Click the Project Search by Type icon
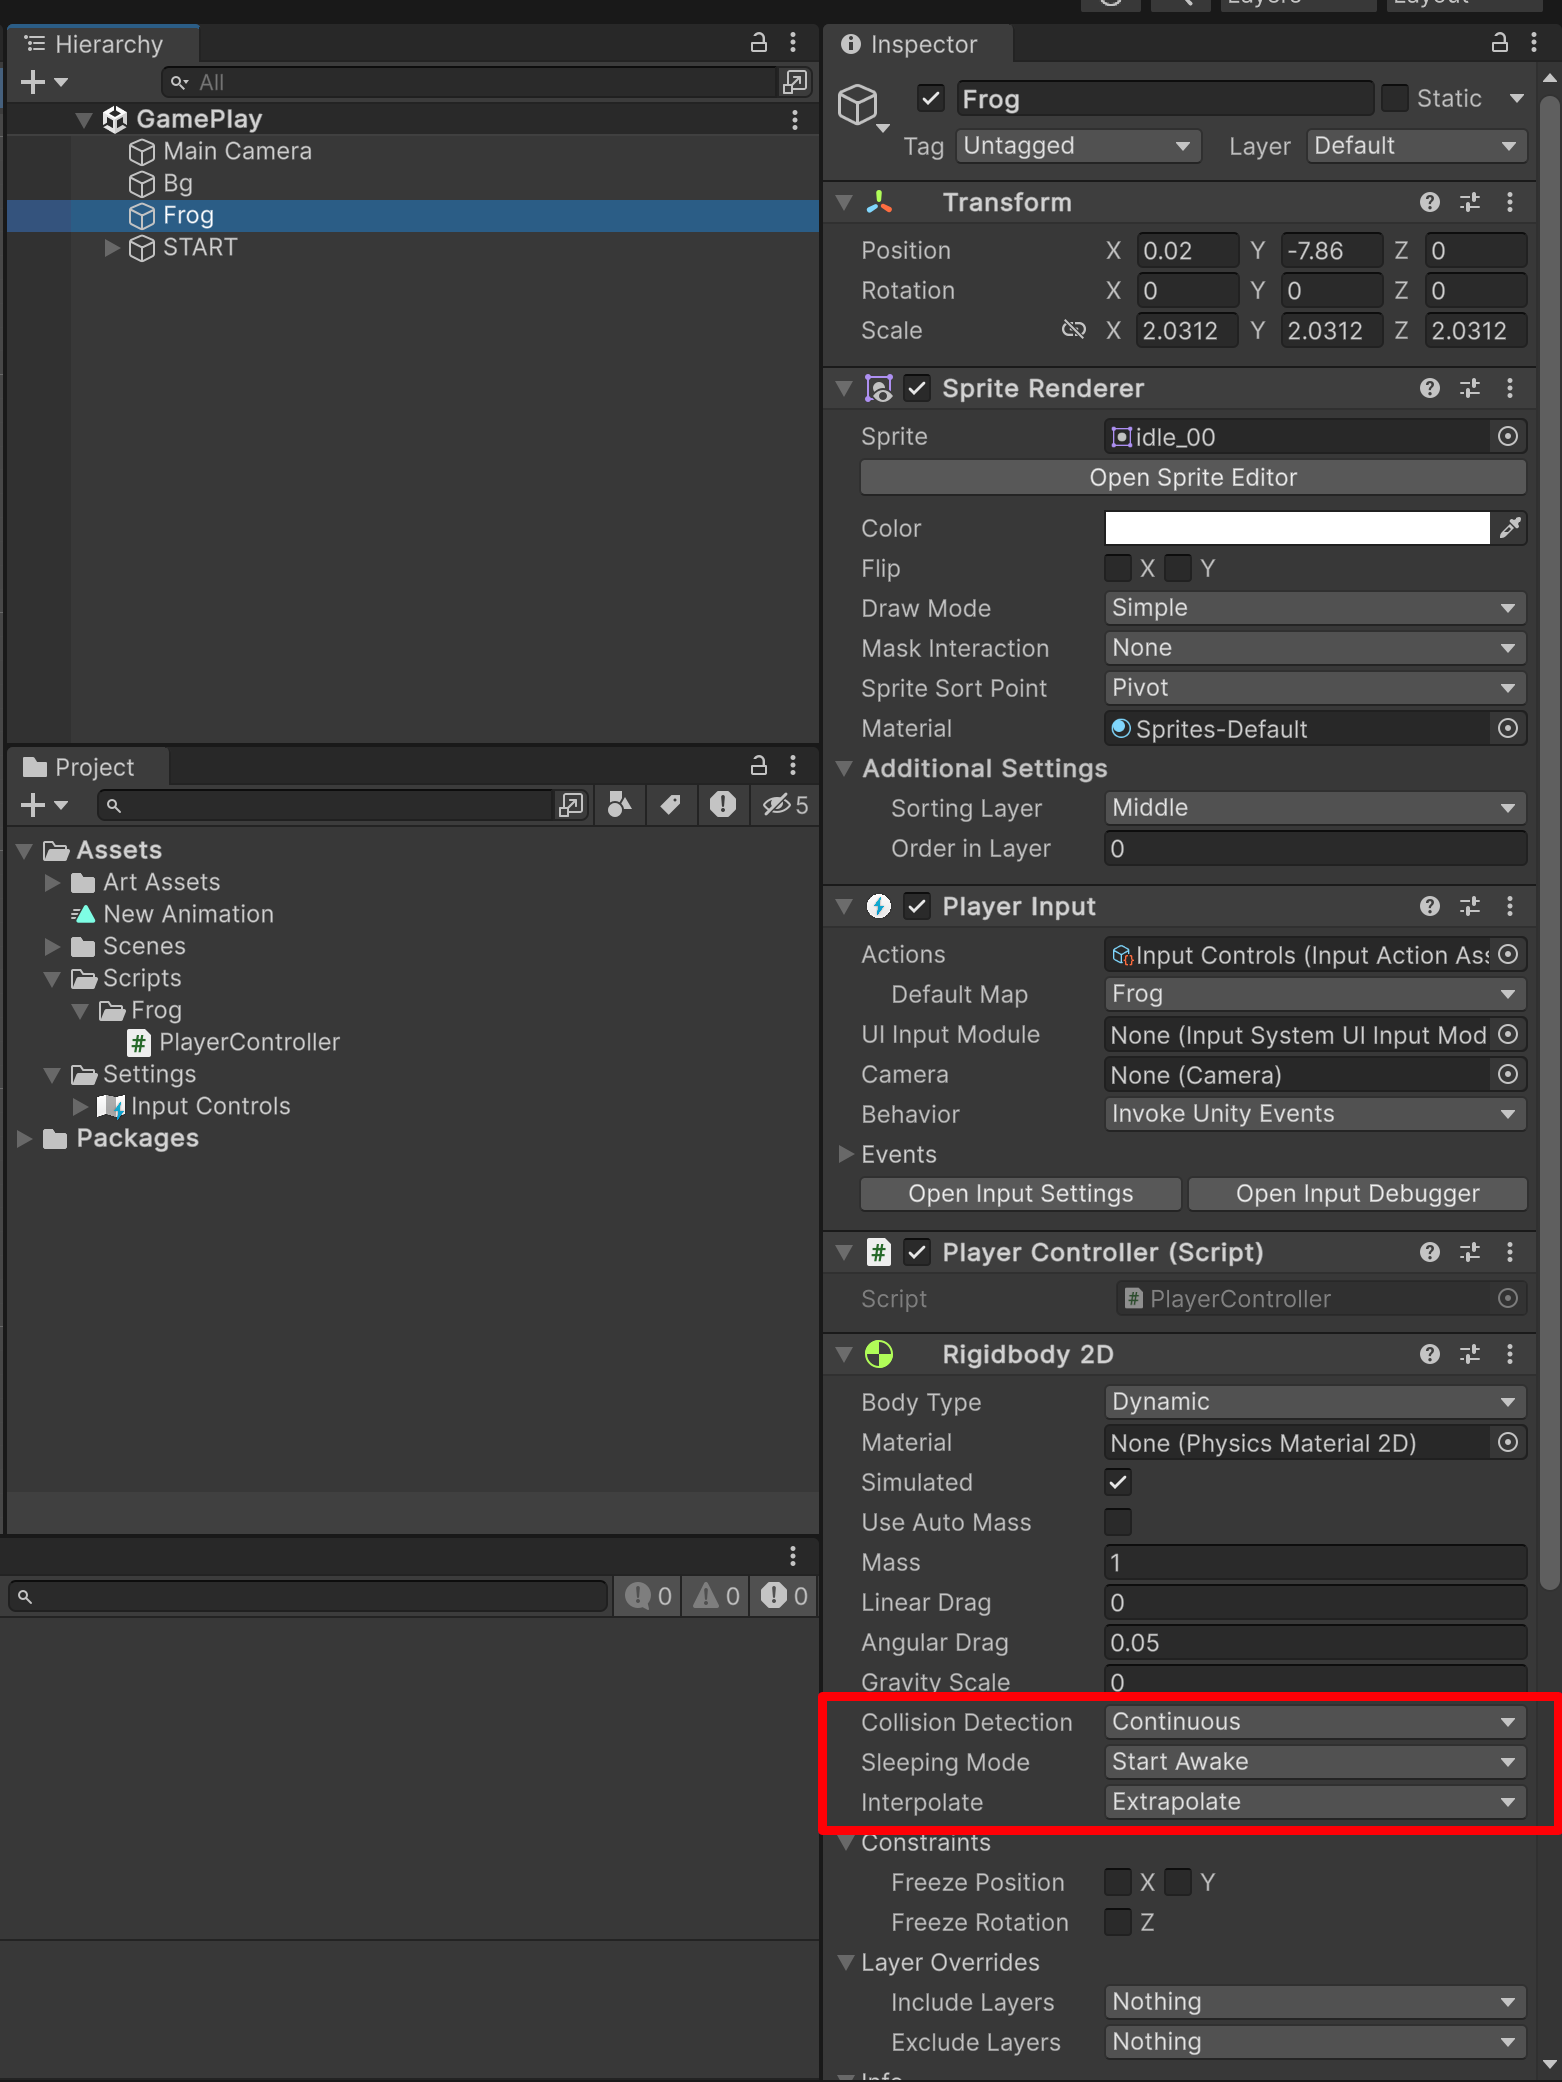This screenshot has height=2082, width=1562. pyautogui.click(x=620, y=804)
